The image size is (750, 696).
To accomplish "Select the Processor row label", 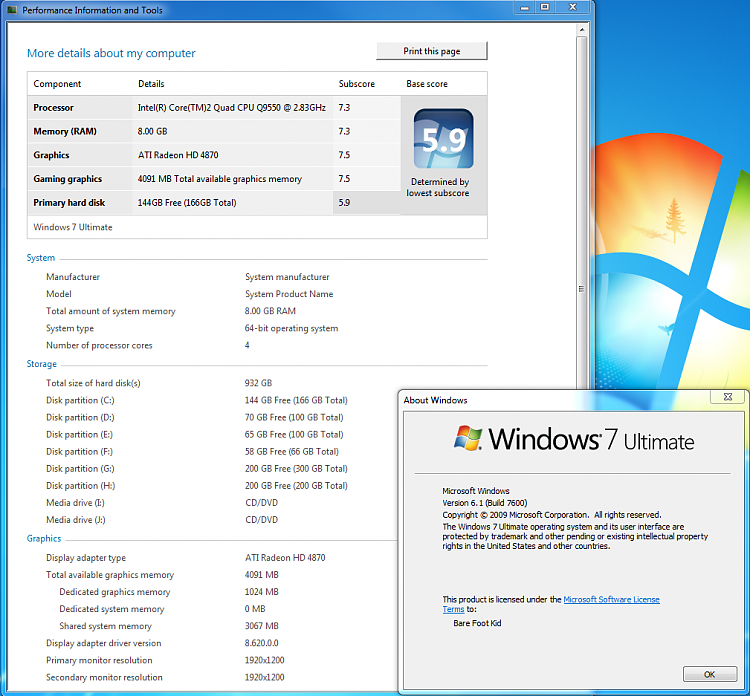I will click(x=54, y=108).
